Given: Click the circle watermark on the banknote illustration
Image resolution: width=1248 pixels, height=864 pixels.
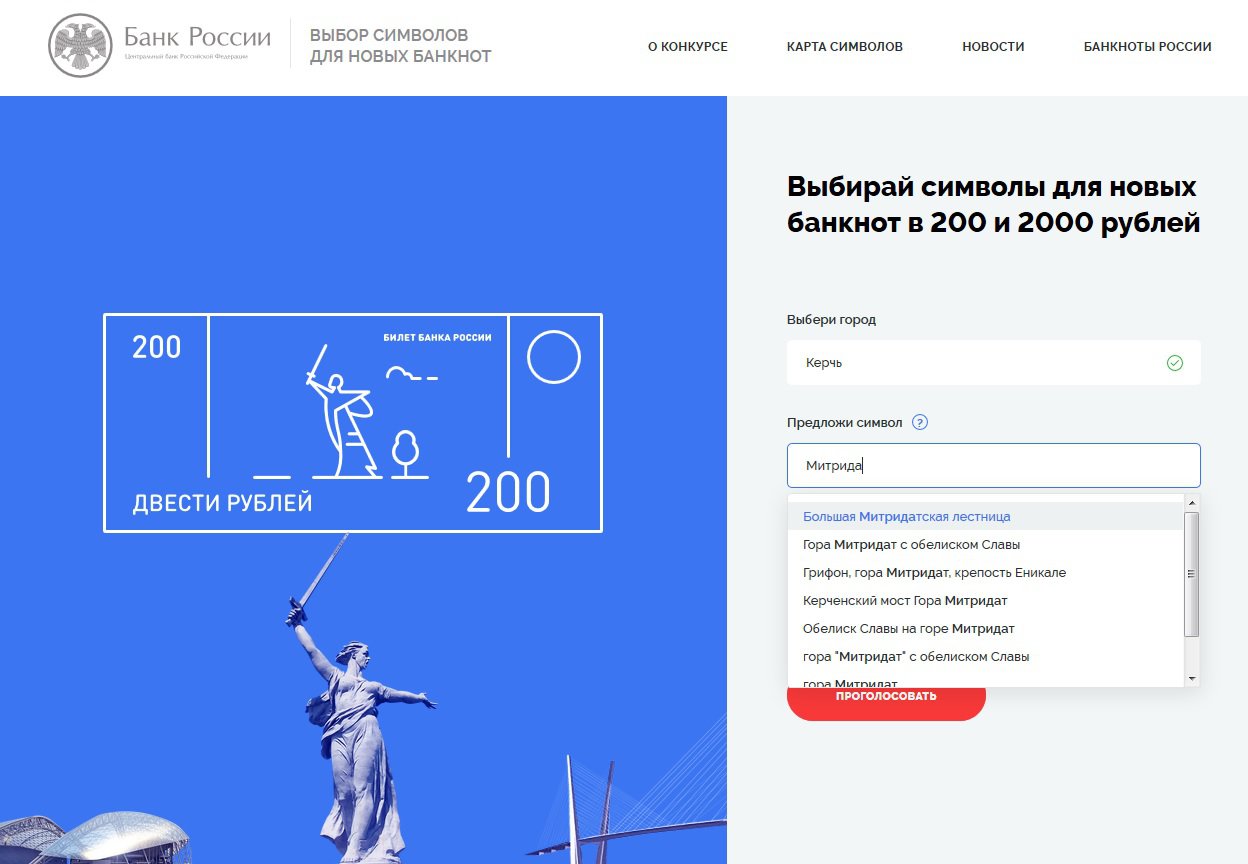Looking at the screenshot, I should pyautogui.click(x=554, y=357).
